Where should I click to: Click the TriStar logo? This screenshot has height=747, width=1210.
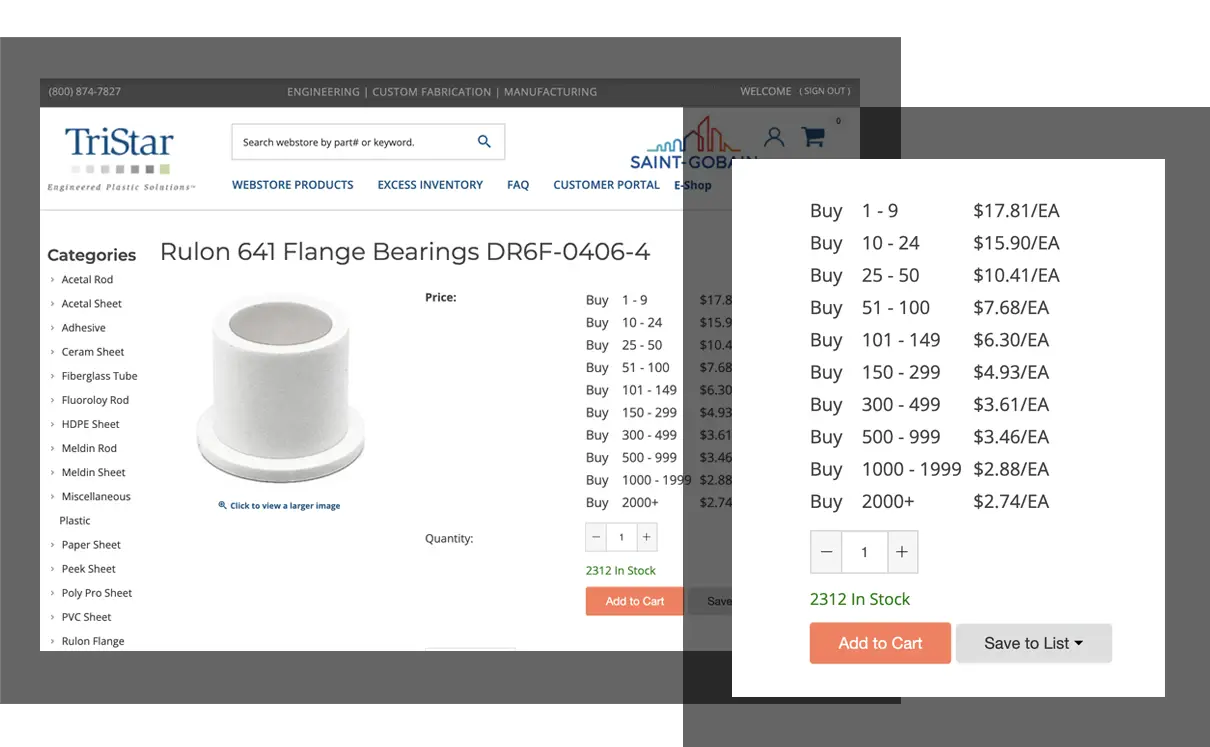[x=120, y=158]
